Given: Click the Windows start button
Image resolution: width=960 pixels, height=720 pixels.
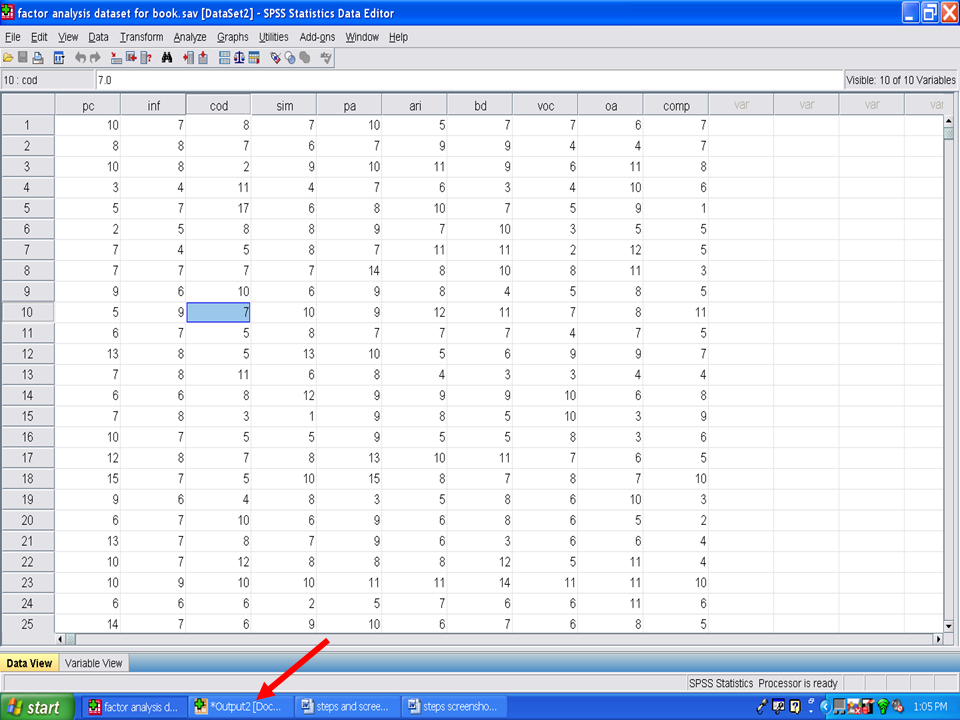Looking at the screenshot, I should [37, 707].
